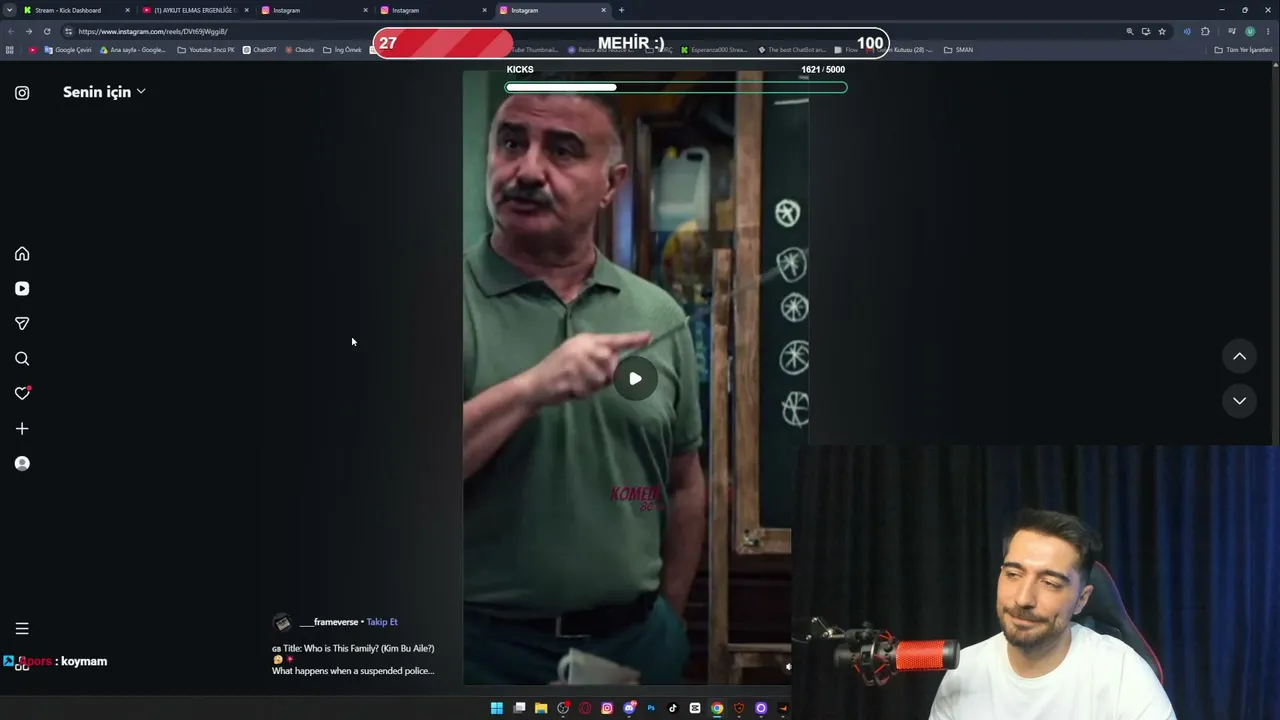The width and height of the screenshot is (1280, 720).
Task: Open Chrome three-dot menu
Action: (1268, 31)
